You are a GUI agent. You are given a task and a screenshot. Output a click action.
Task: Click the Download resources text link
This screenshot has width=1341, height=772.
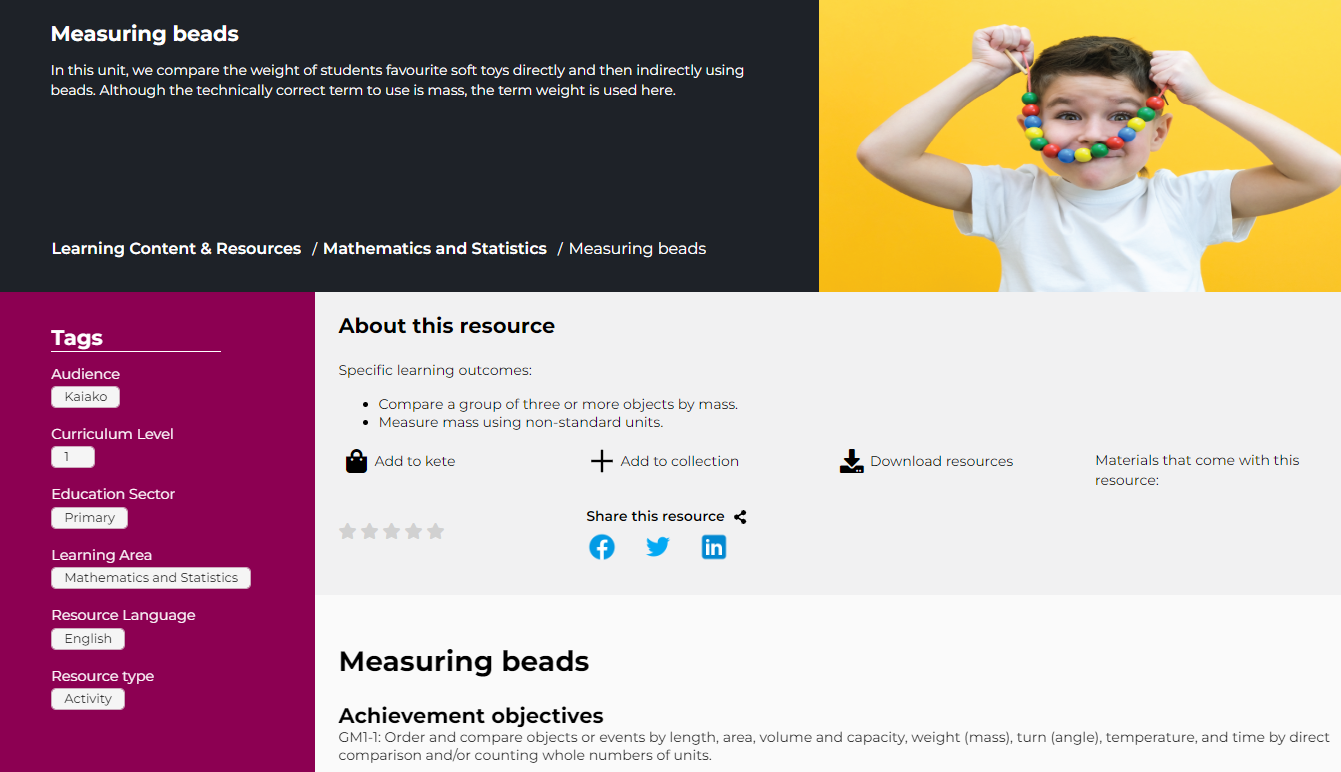pos(941,461)
